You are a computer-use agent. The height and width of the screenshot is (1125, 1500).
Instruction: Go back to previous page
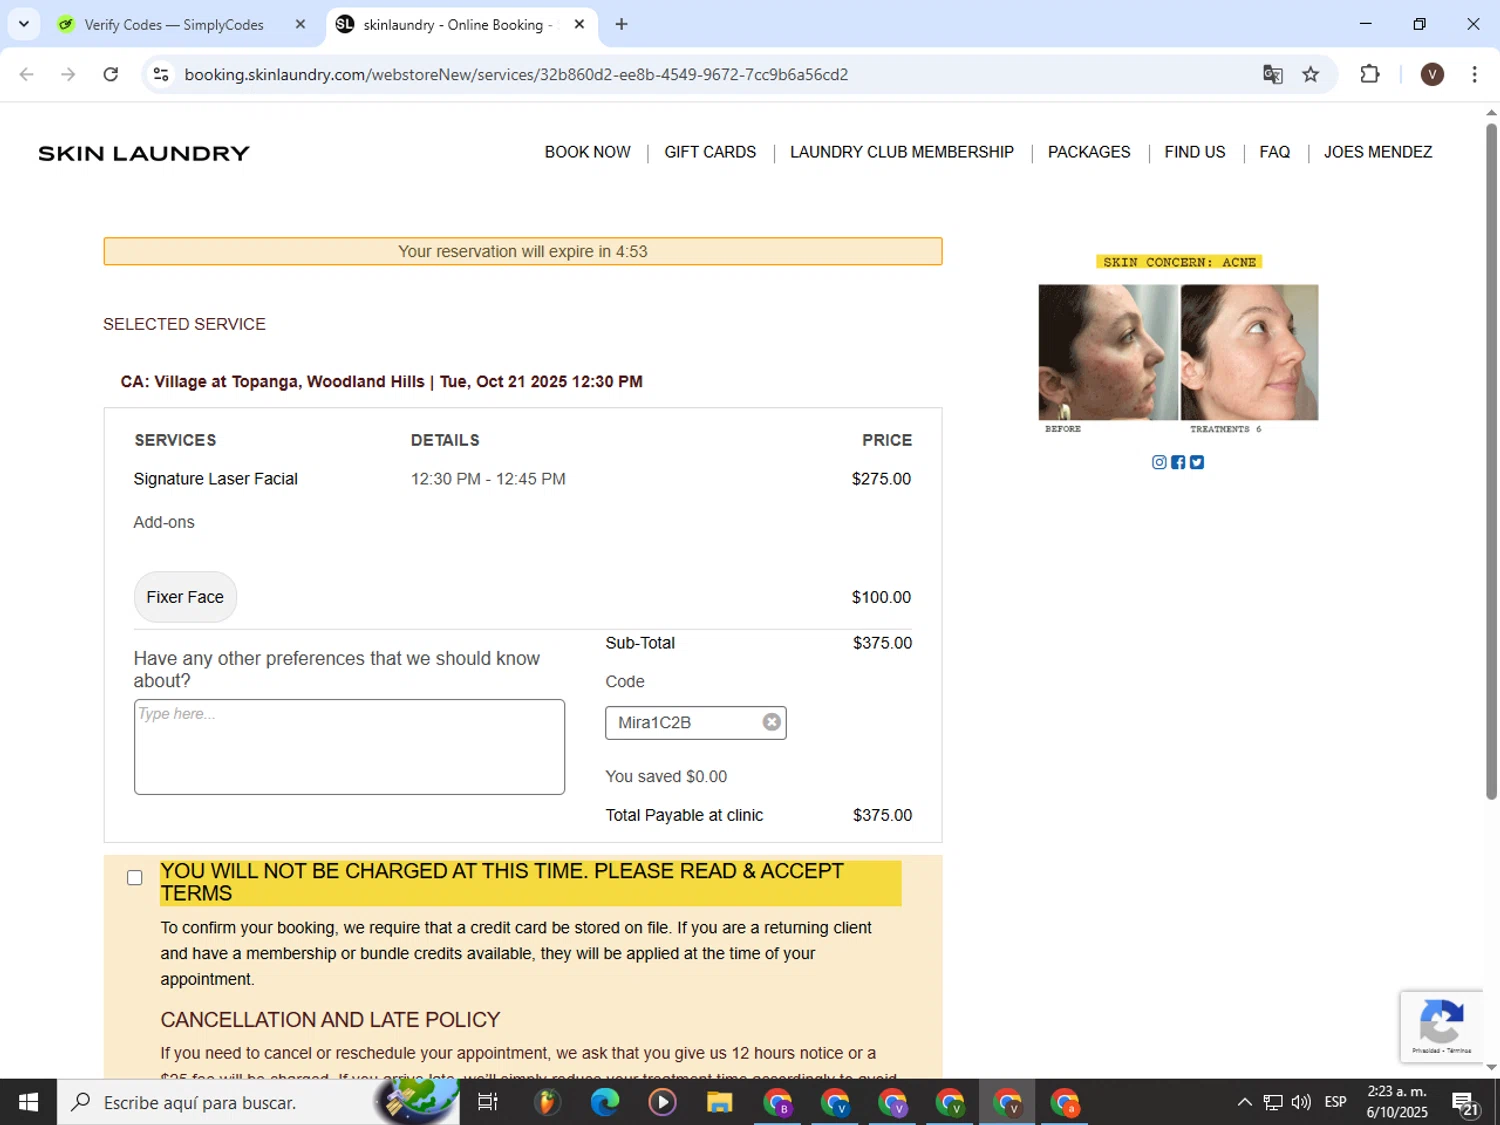pyautogui.click(x=27, y=74)
